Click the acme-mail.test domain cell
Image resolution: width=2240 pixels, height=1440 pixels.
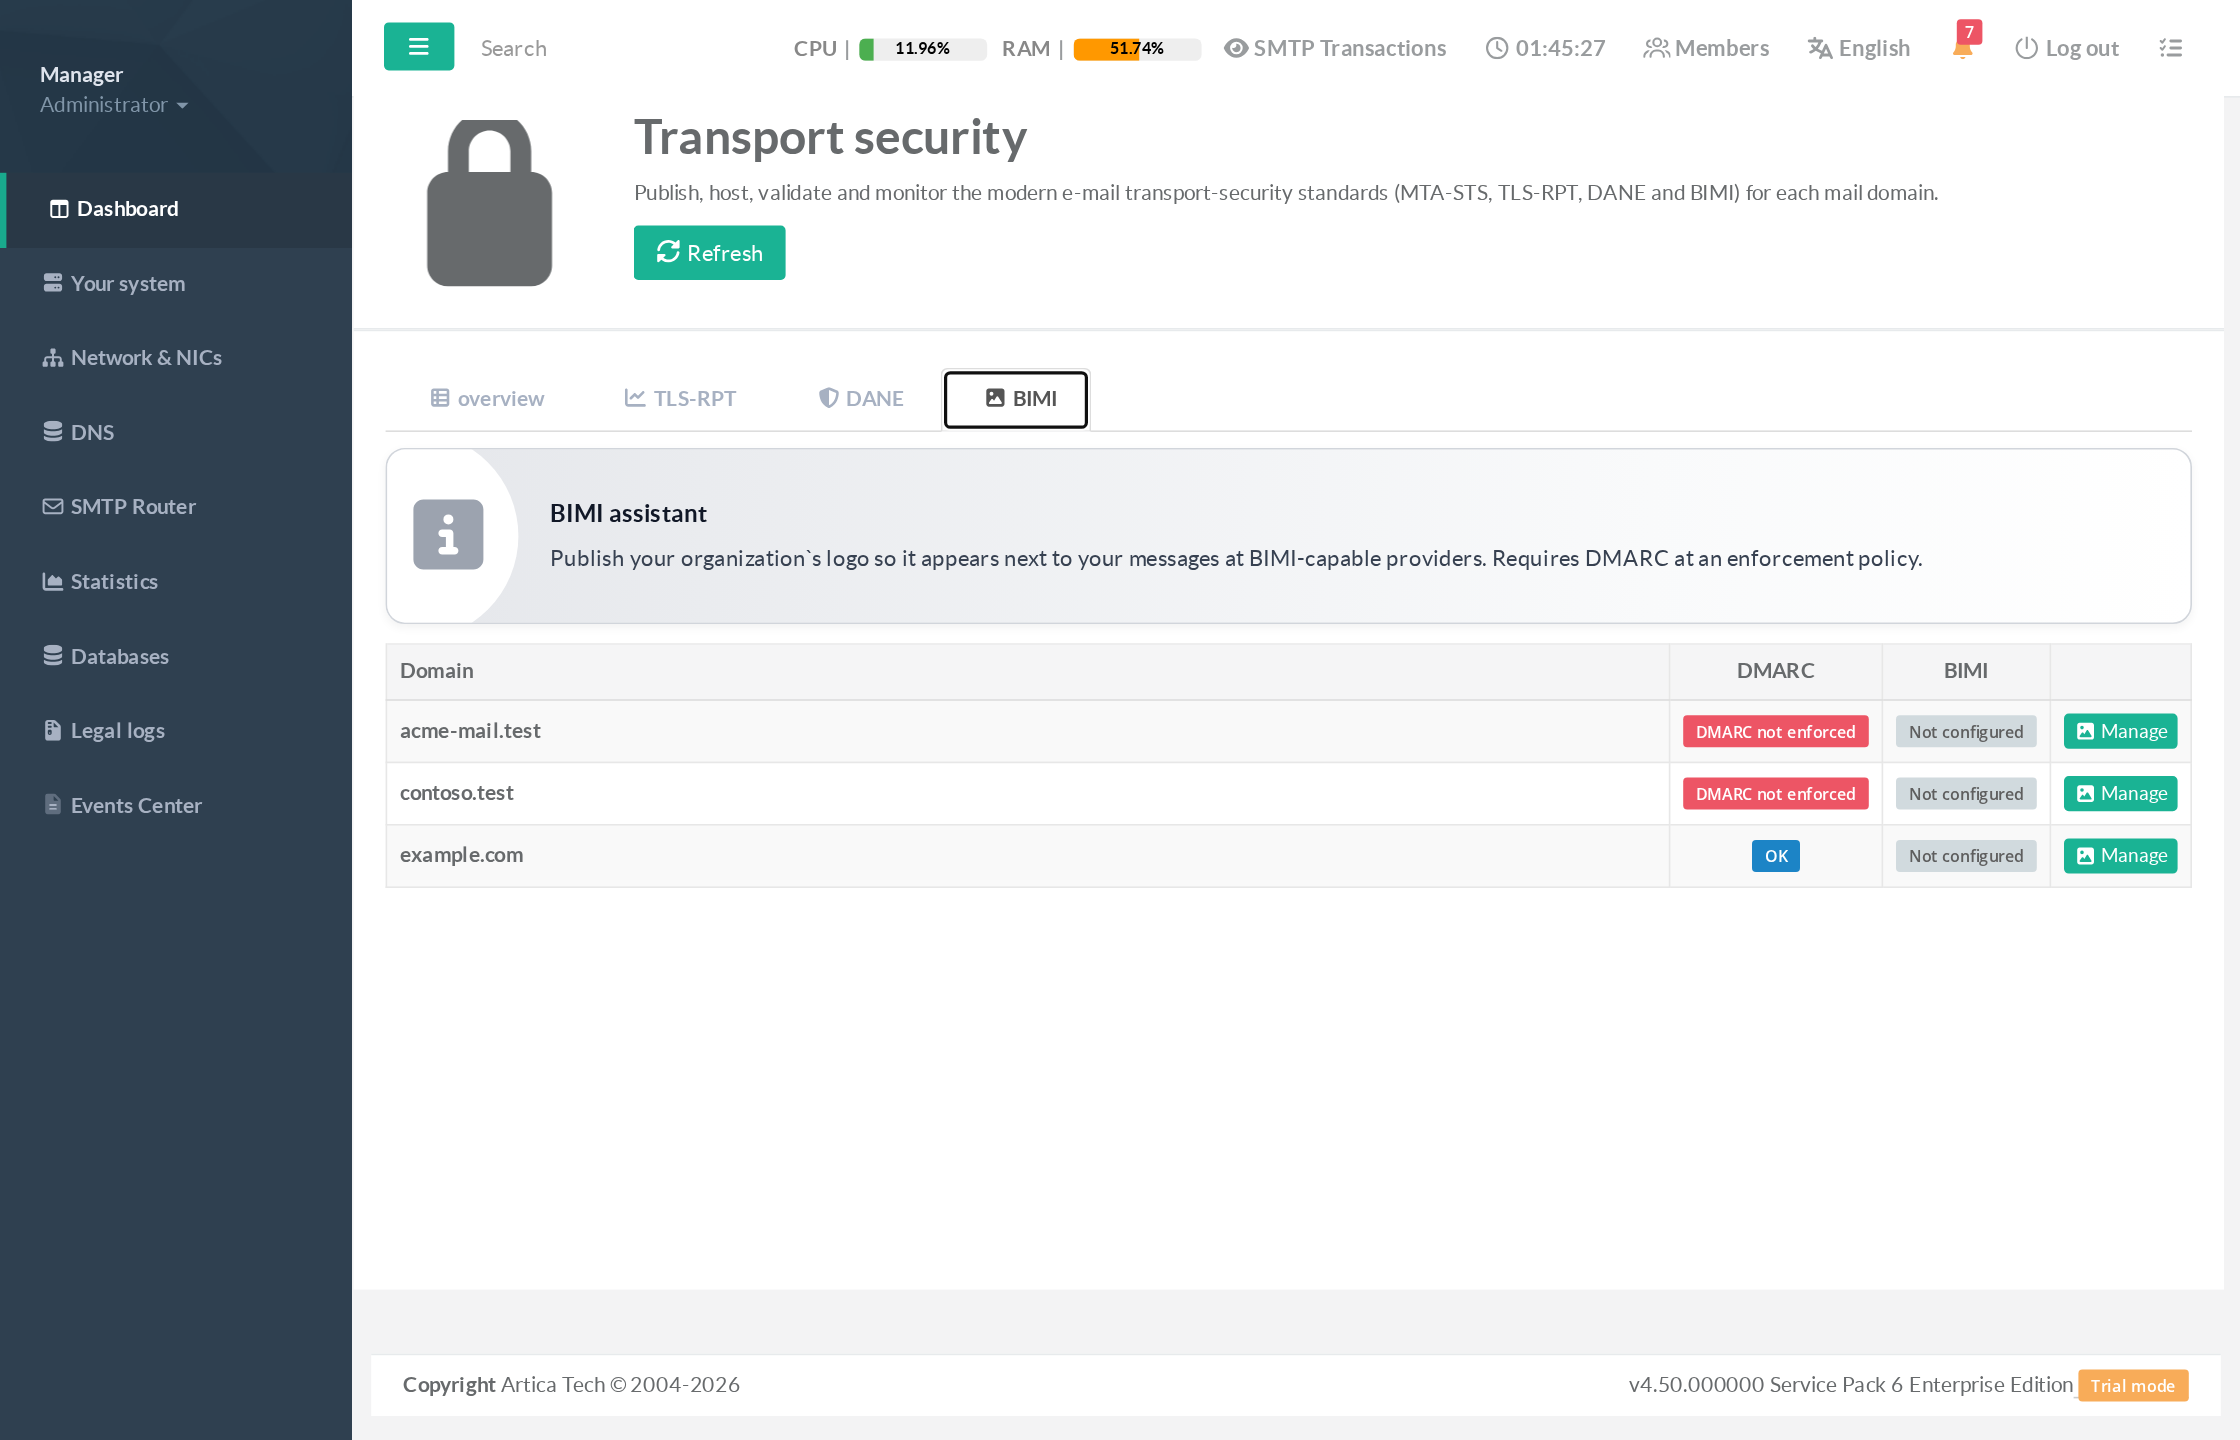tap(1027, 731)
